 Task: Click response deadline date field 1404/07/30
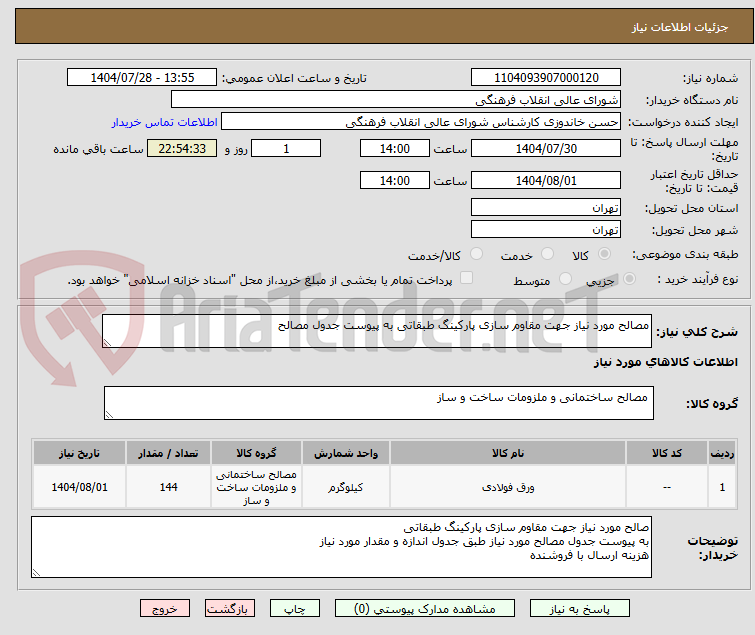(546, 148)
